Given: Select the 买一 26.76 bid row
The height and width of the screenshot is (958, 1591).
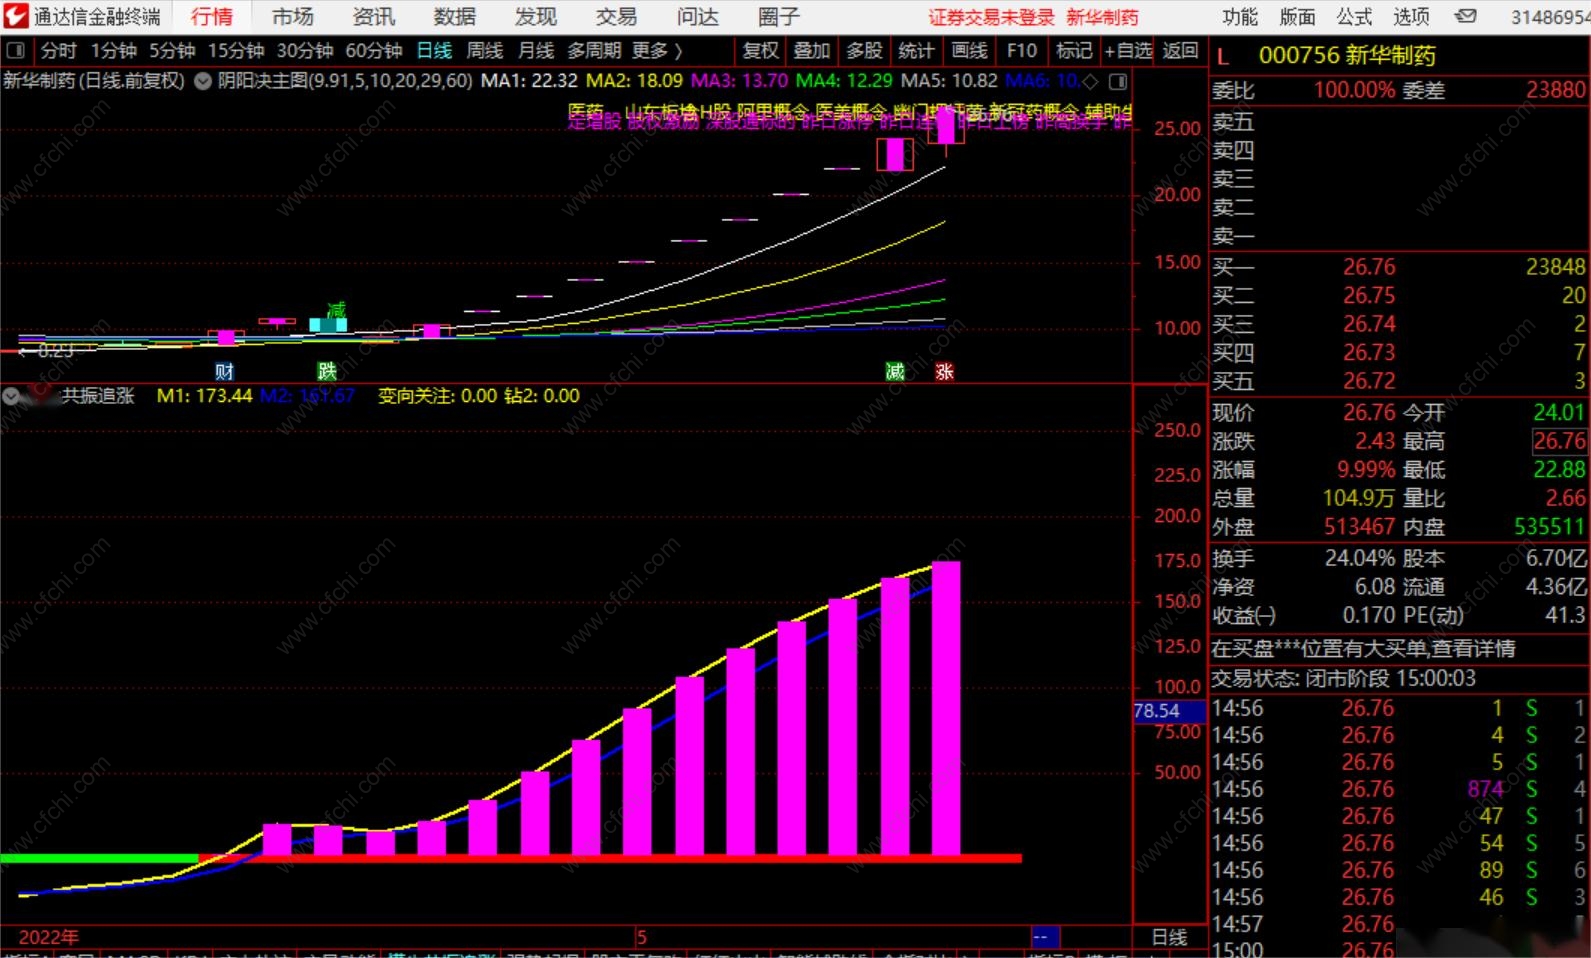Looking at the screenshot, I should click(x=1399, y=267).
